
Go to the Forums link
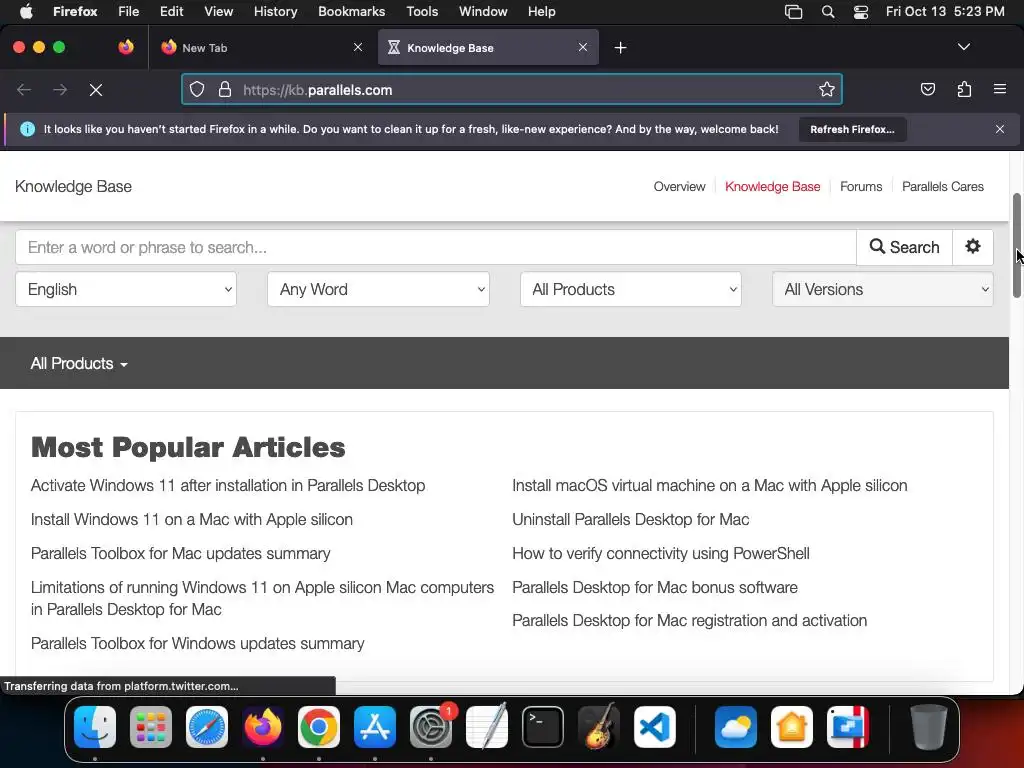point(861,187)
